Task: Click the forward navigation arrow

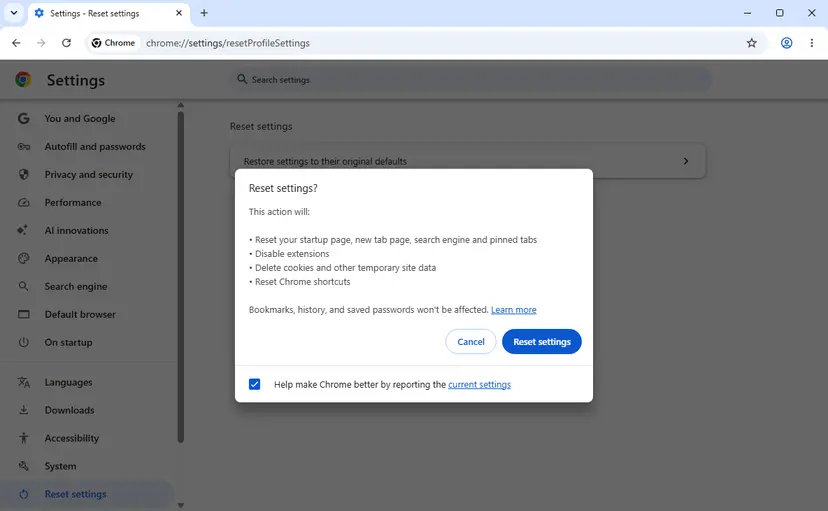Action: pyautogui.click(x=41, y=43)
